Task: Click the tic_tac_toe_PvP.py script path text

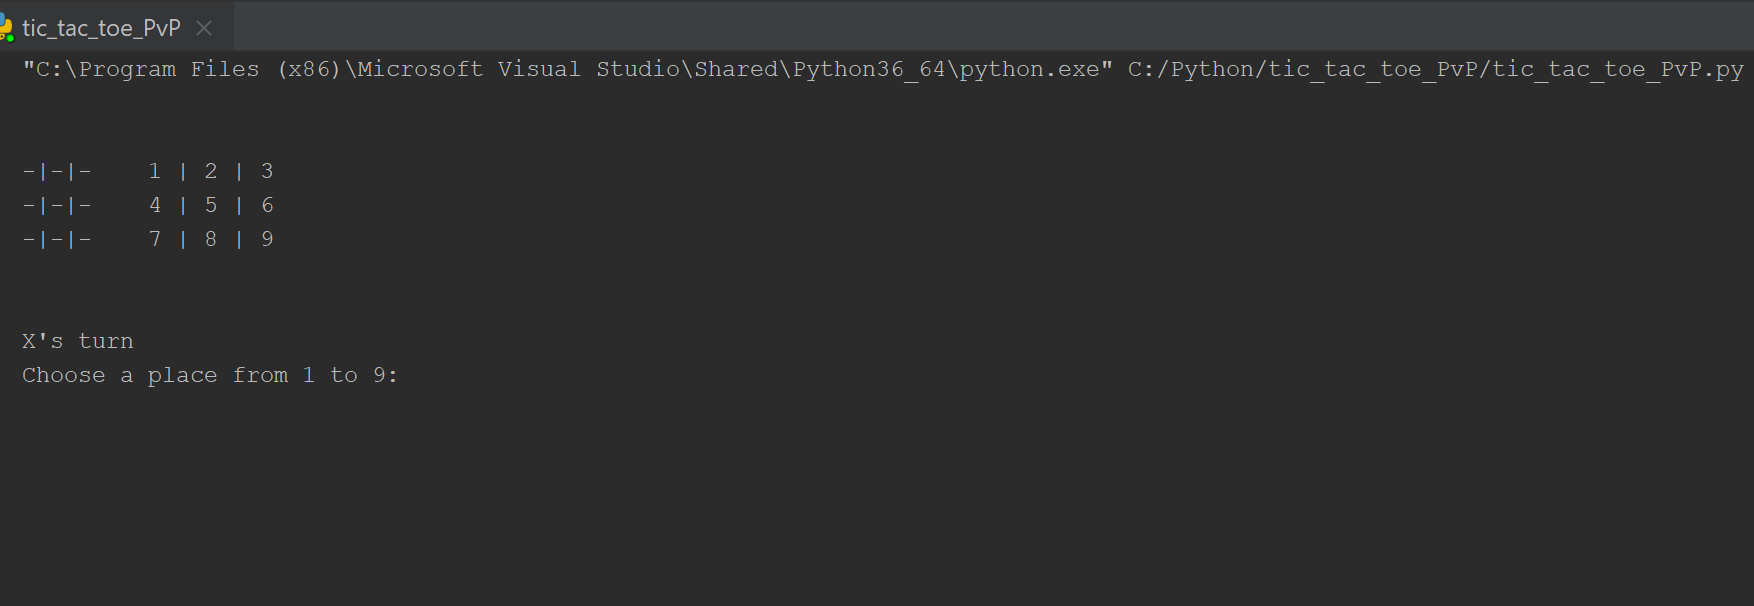Action: pos(1436,69)
